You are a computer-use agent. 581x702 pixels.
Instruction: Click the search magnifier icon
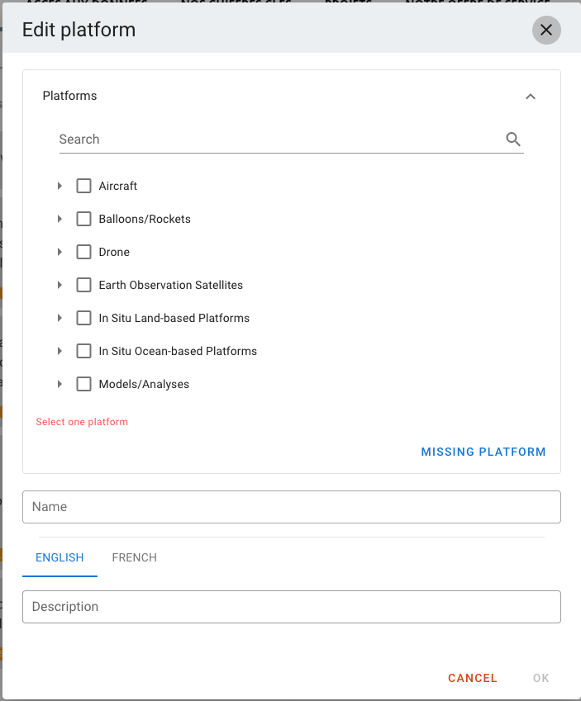coord(513,139)
